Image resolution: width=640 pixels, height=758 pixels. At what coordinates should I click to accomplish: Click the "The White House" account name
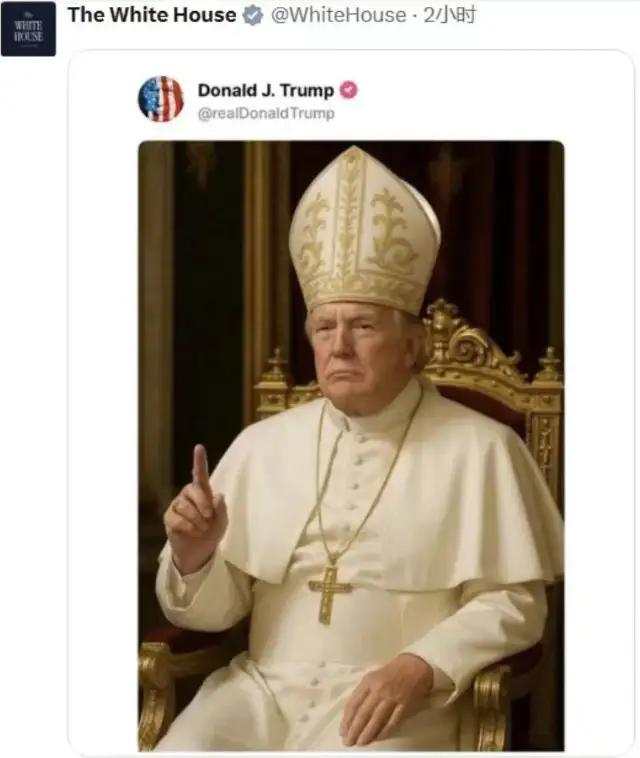[x=152, y=16]
